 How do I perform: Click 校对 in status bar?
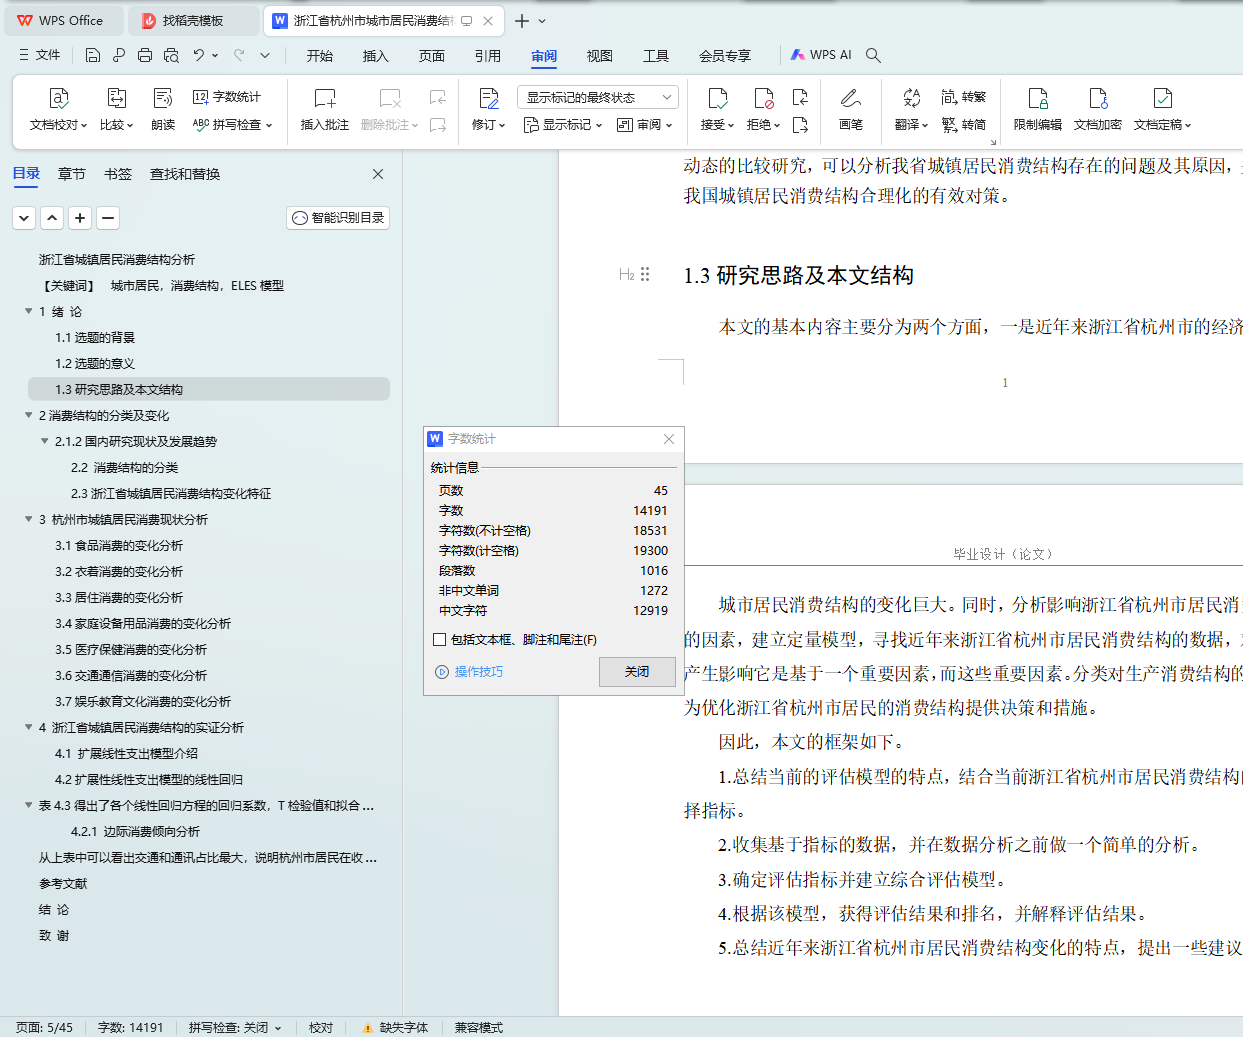point(321,1027)
